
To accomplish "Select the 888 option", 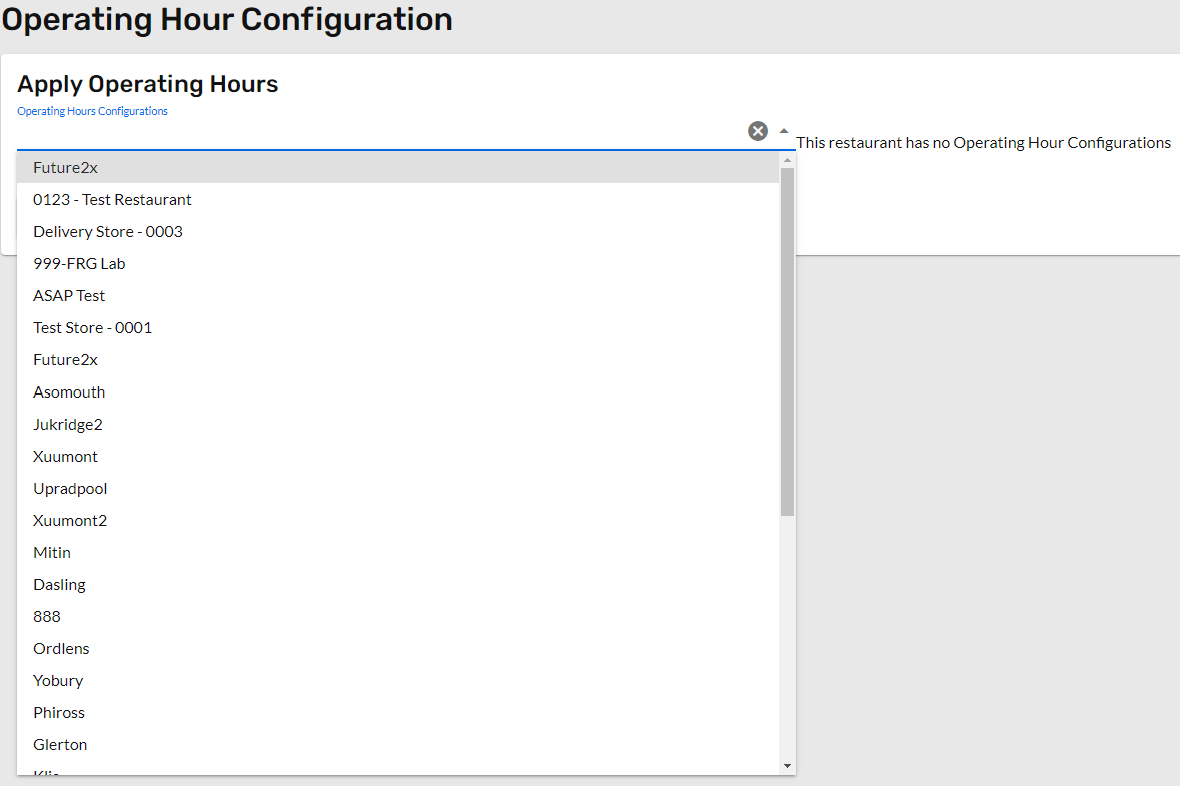I will (398, 617).
